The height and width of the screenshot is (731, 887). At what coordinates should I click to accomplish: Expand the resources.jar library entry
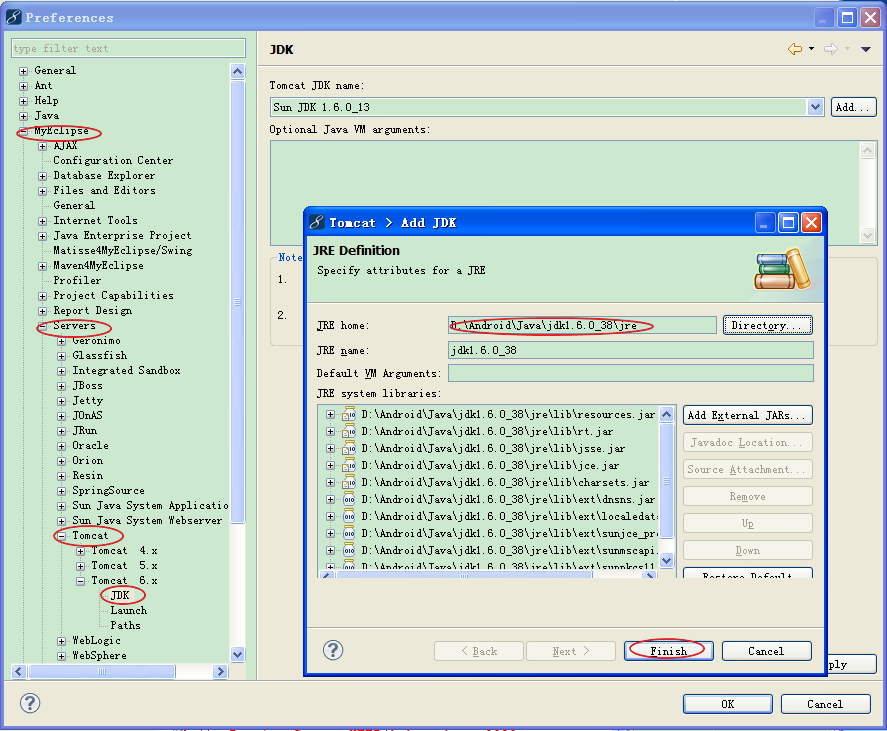330,415
